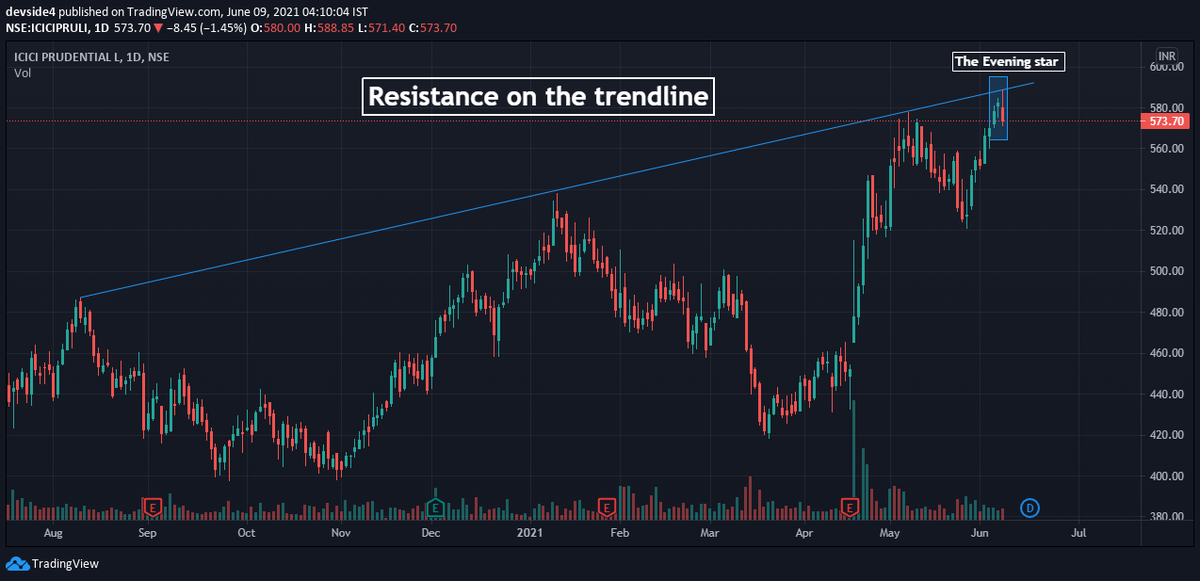This screenshot has width=1200, height=581.
Task: Select the 'Resistance on the trendline' text box
Action: click(539, 97)
